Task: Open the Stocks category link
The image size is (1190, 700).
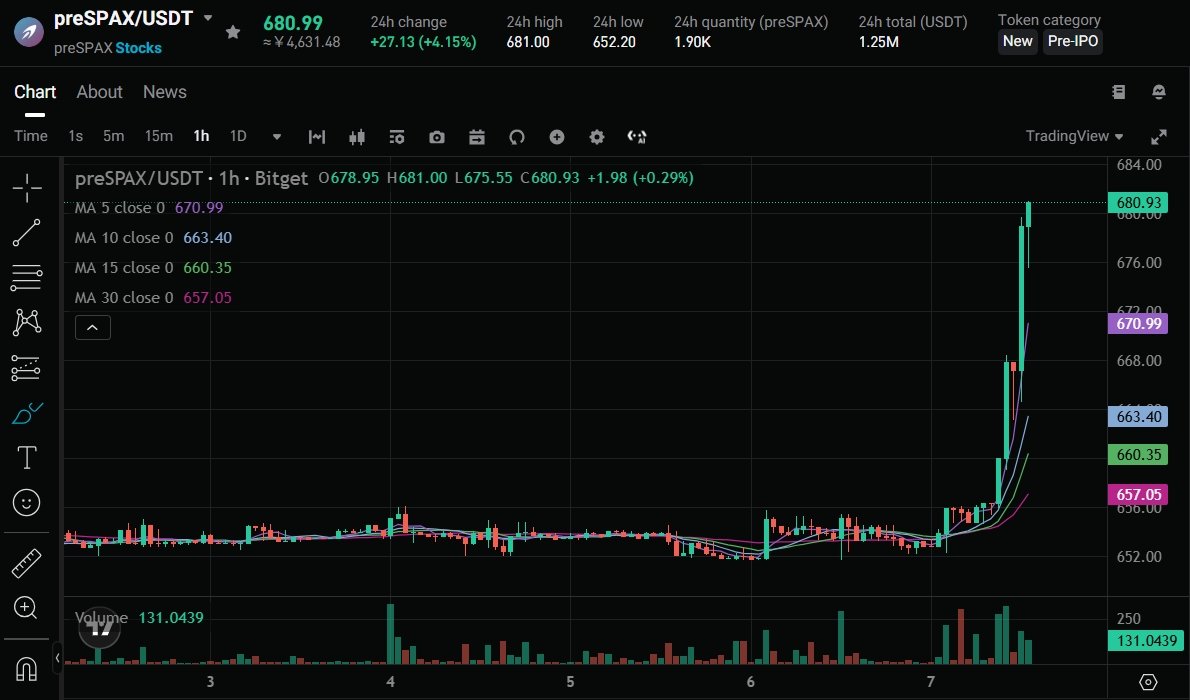Action: coord(138,48)
